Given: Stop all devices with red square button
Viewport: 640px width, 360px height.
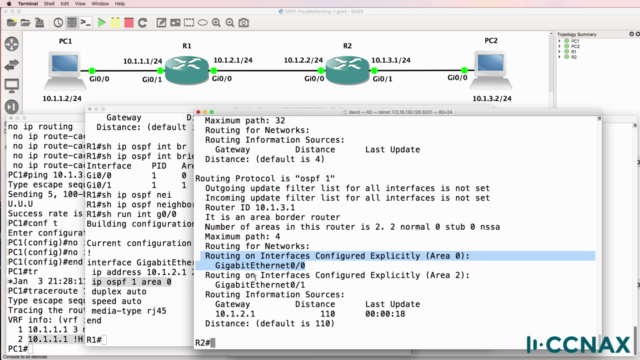Looking at the screenshot, I should tap(129, 22).
